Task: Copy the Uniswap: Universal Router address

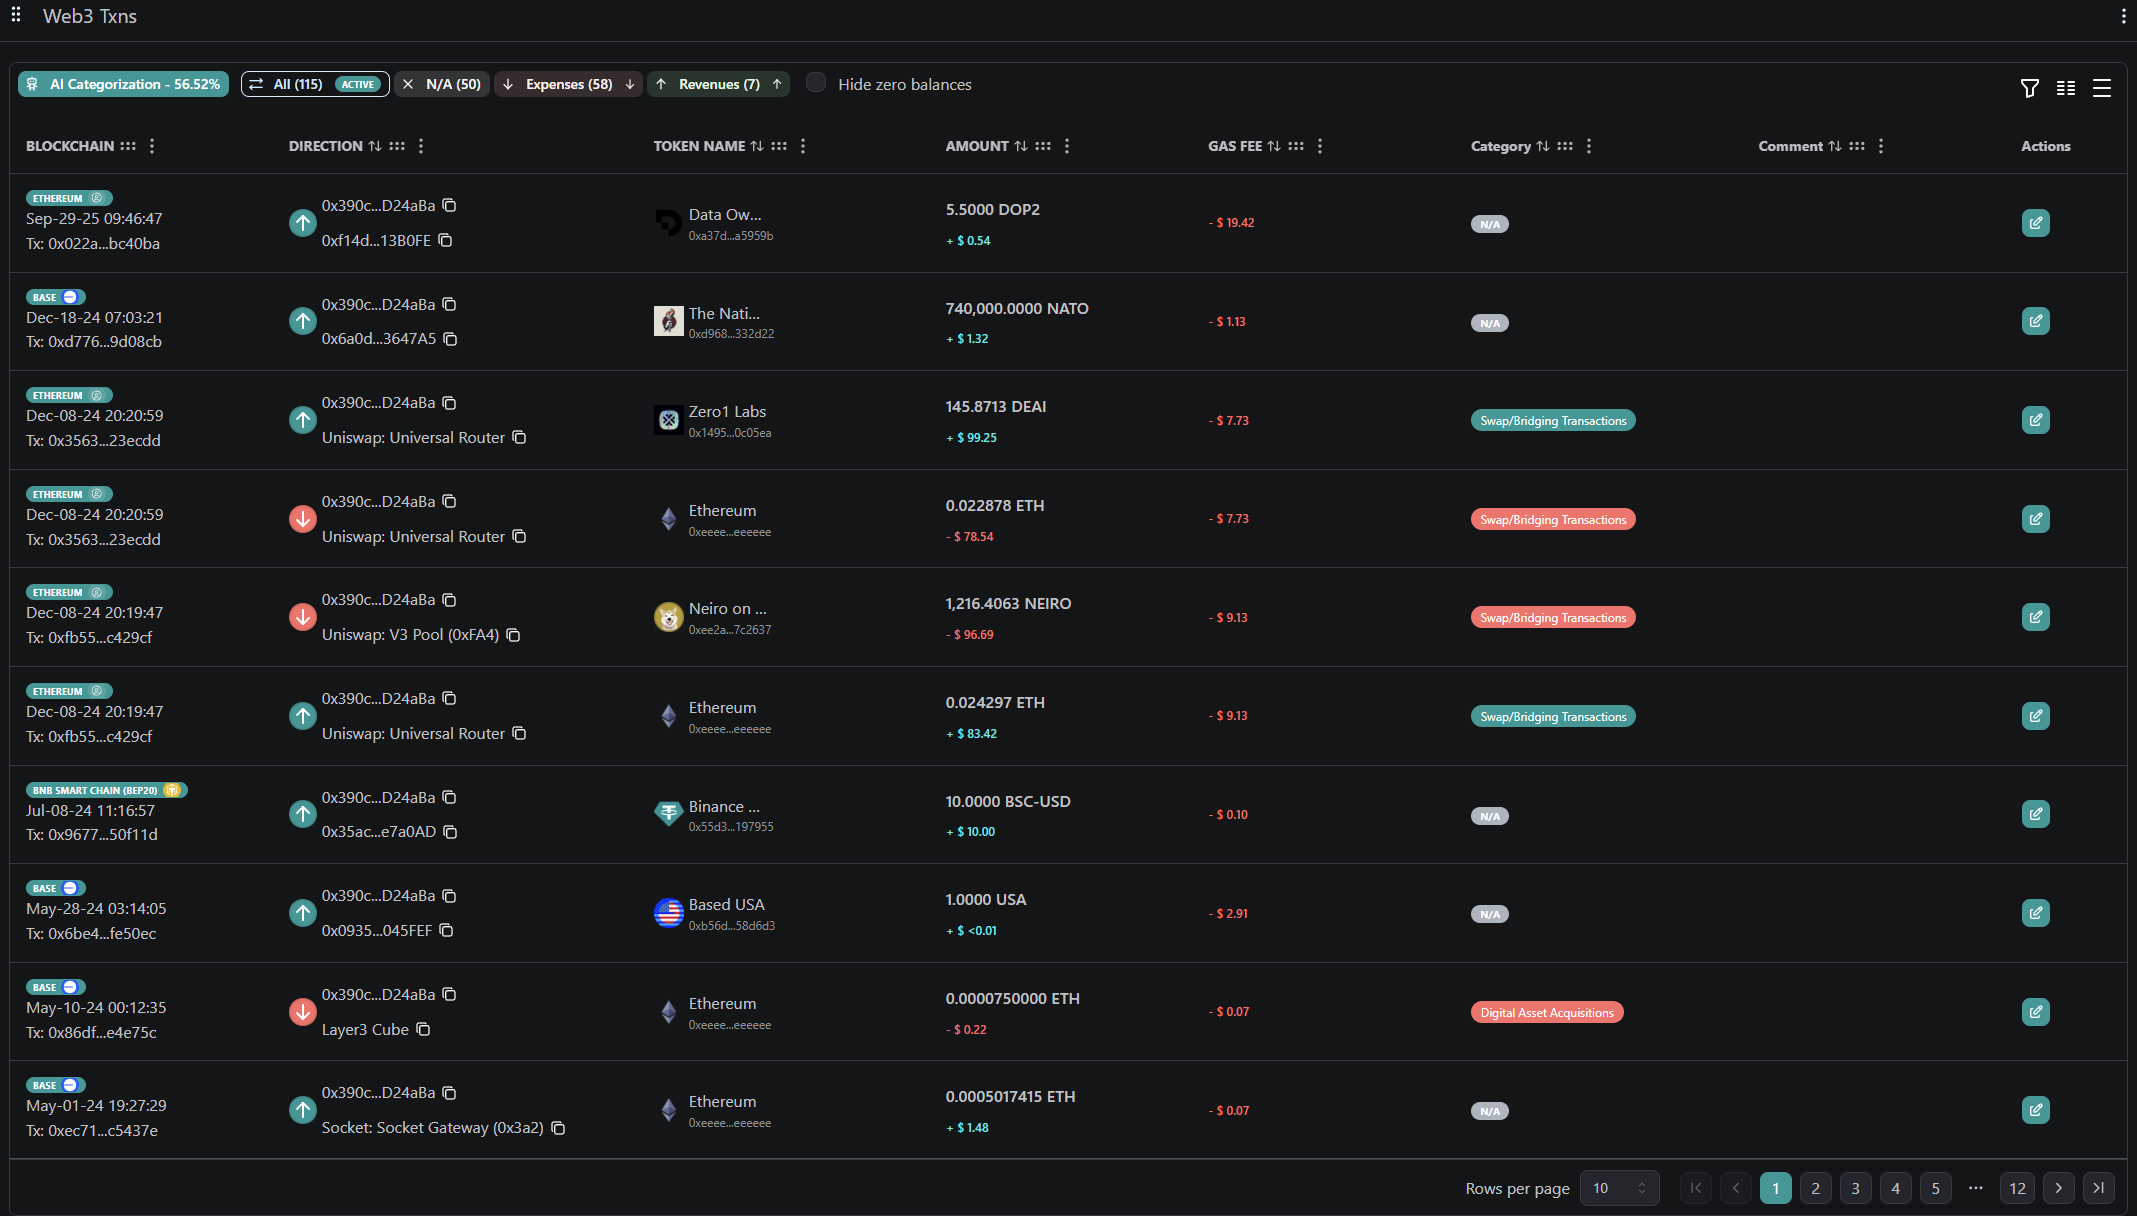Action: [519, 437]
